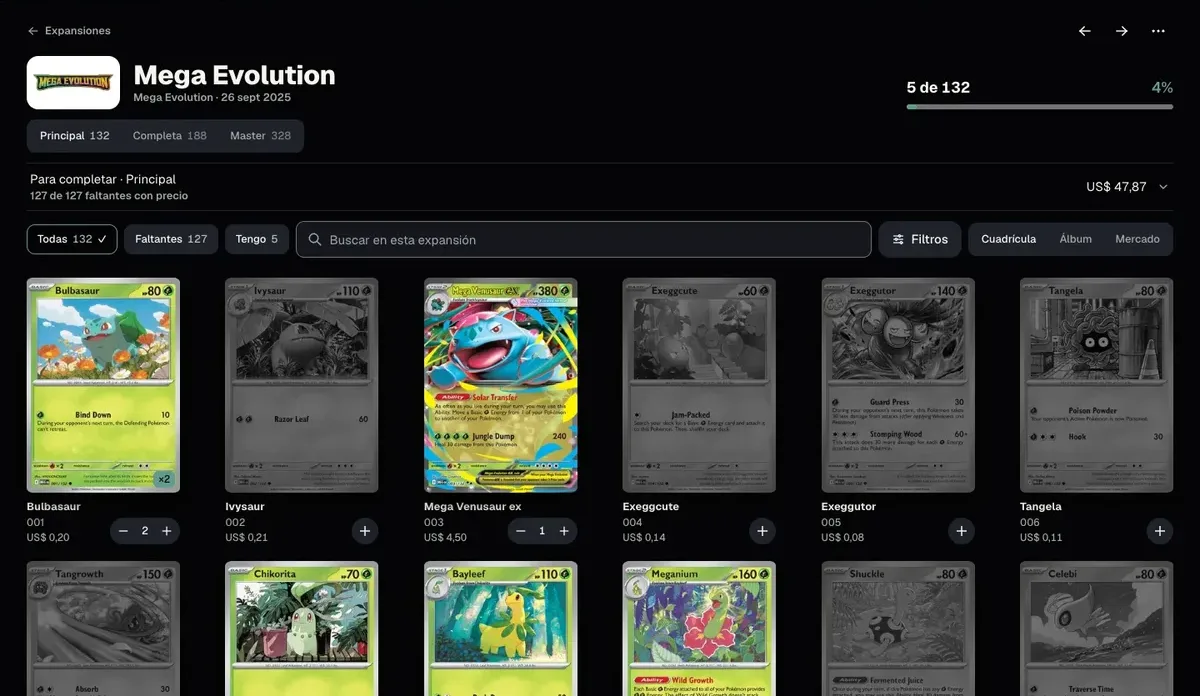
Task: Switch to the Master 328 tab
Action: click(260, 136)
